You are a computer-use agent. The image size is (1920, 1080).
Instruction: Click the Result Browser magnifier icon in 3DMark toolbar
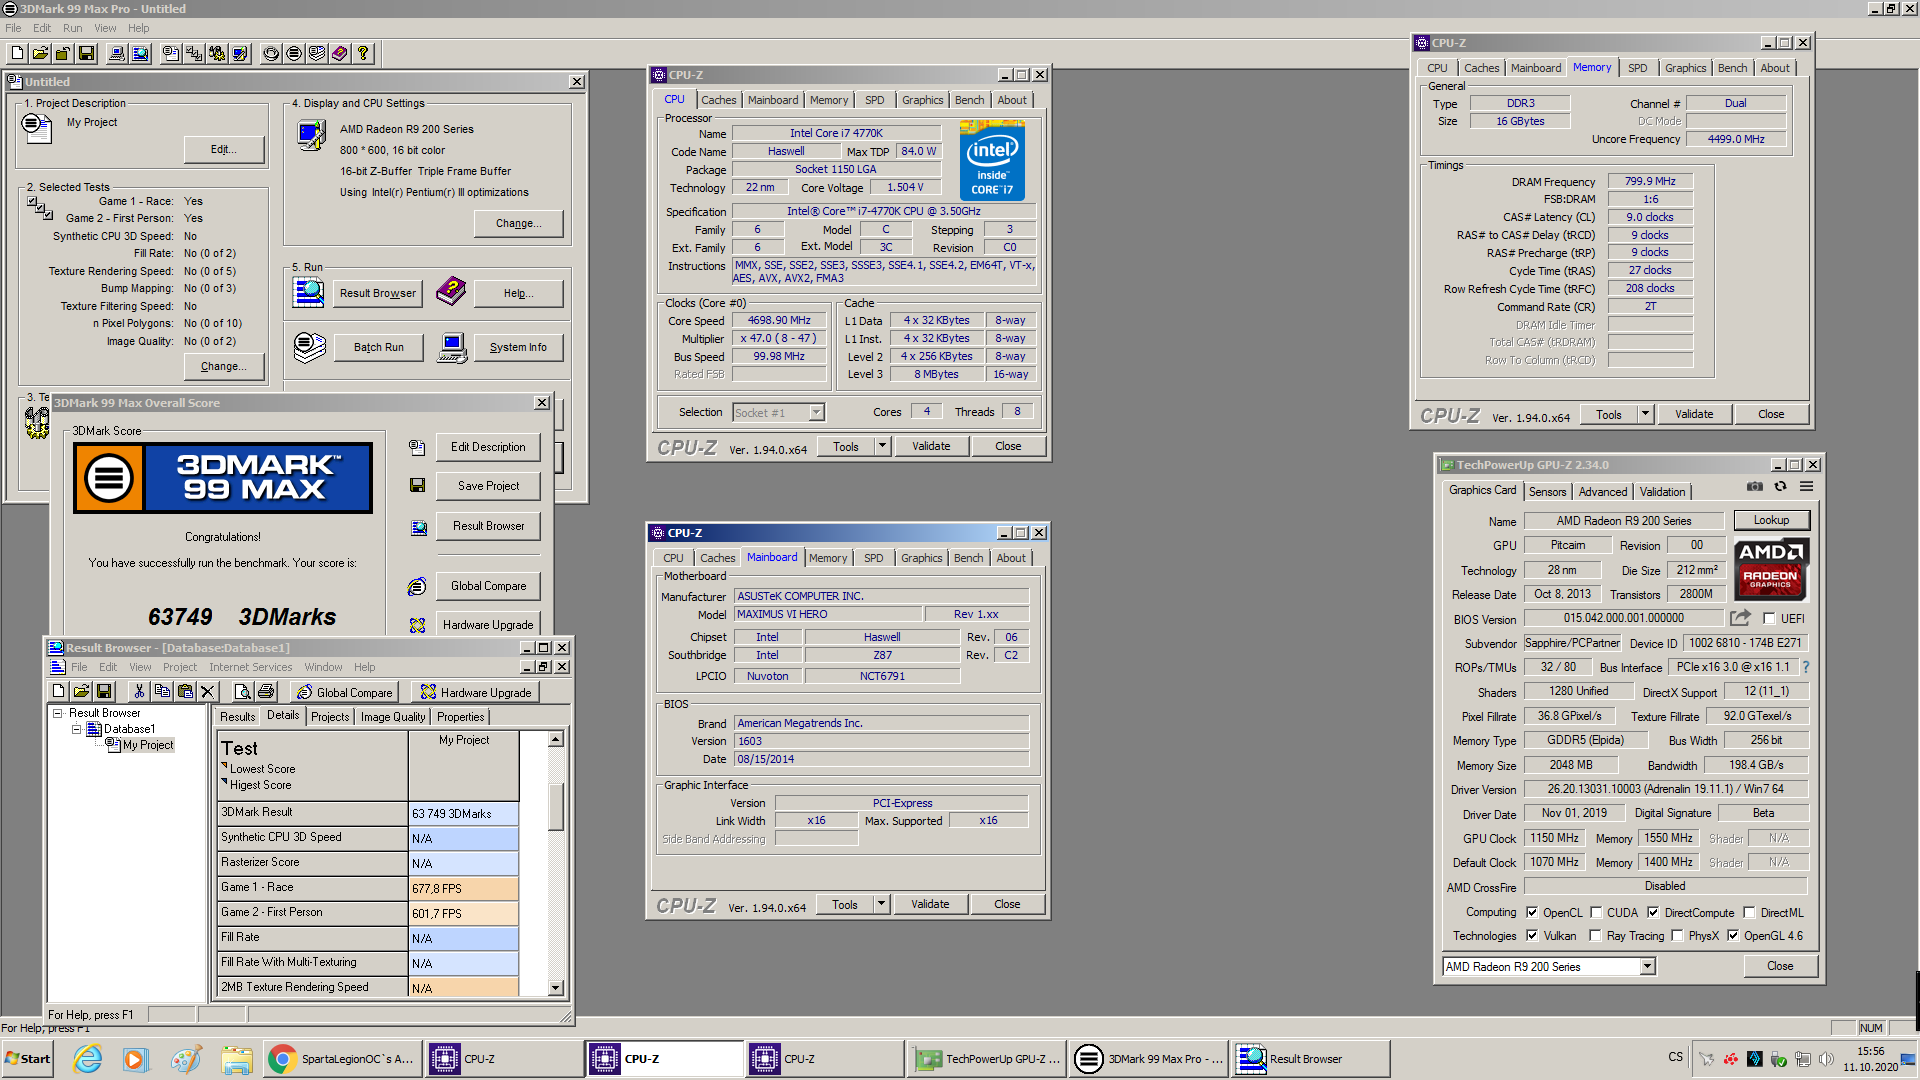(141, 54)
